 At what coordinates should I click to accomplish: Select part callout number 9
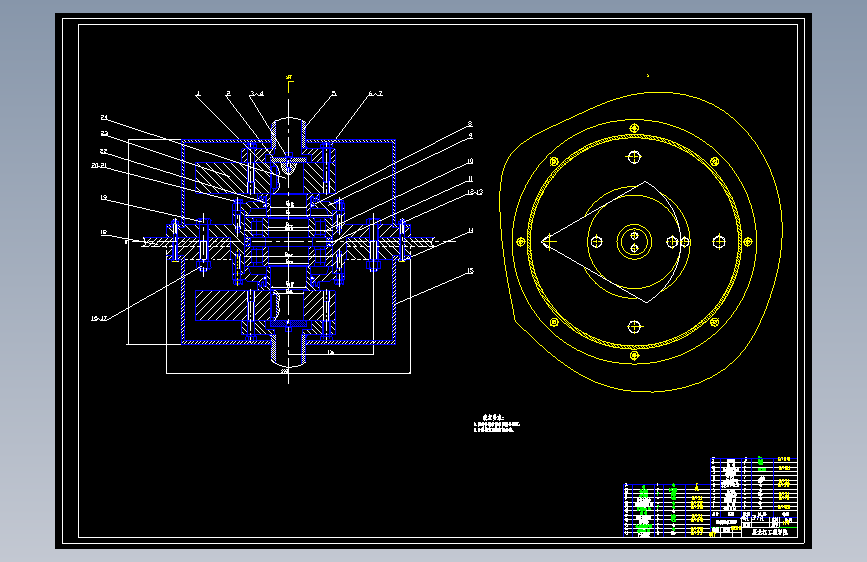tap(470, 135)
